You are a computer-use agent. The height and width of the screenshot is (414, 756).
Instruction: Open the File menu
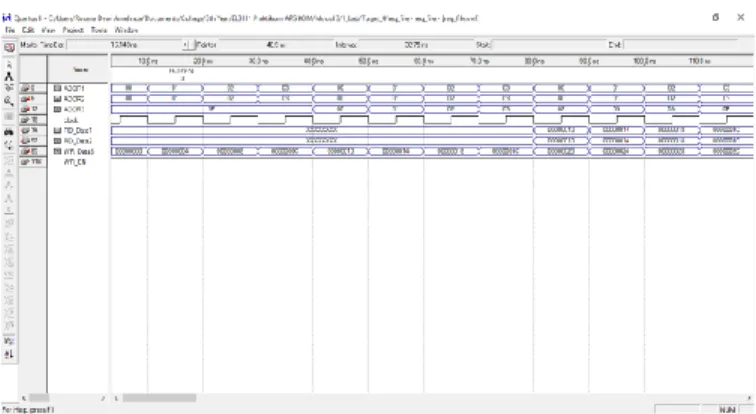point(10,30)
